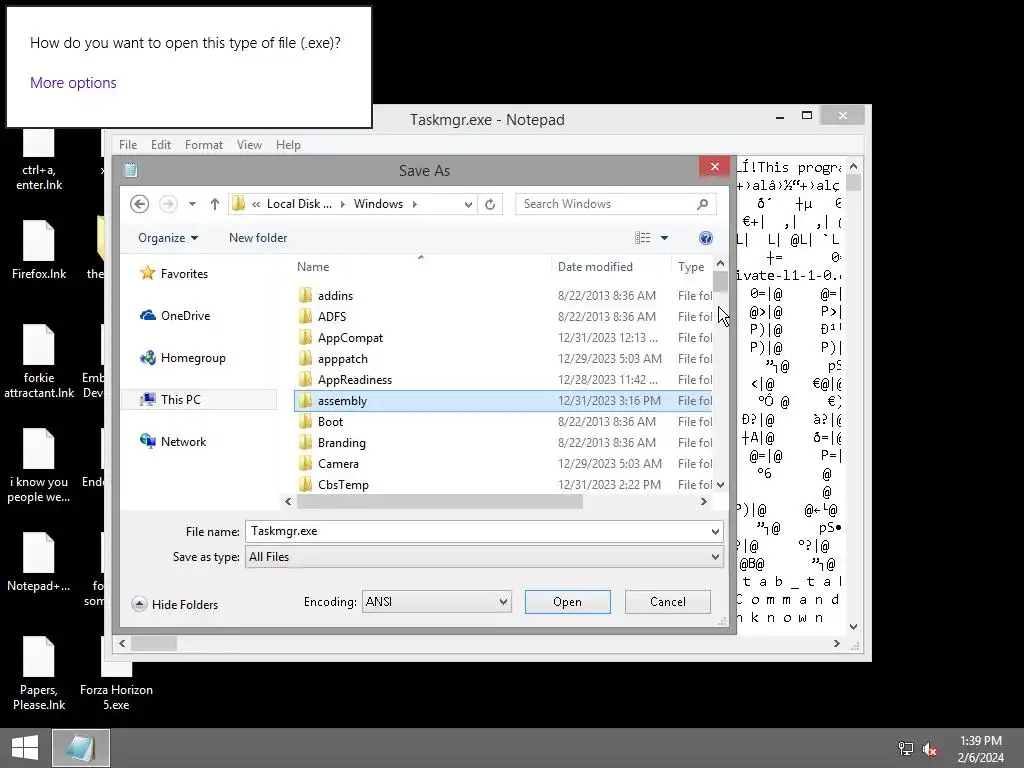
Task: Select forkie attractant.lnk desktop icon
Action: coord(39,362)
